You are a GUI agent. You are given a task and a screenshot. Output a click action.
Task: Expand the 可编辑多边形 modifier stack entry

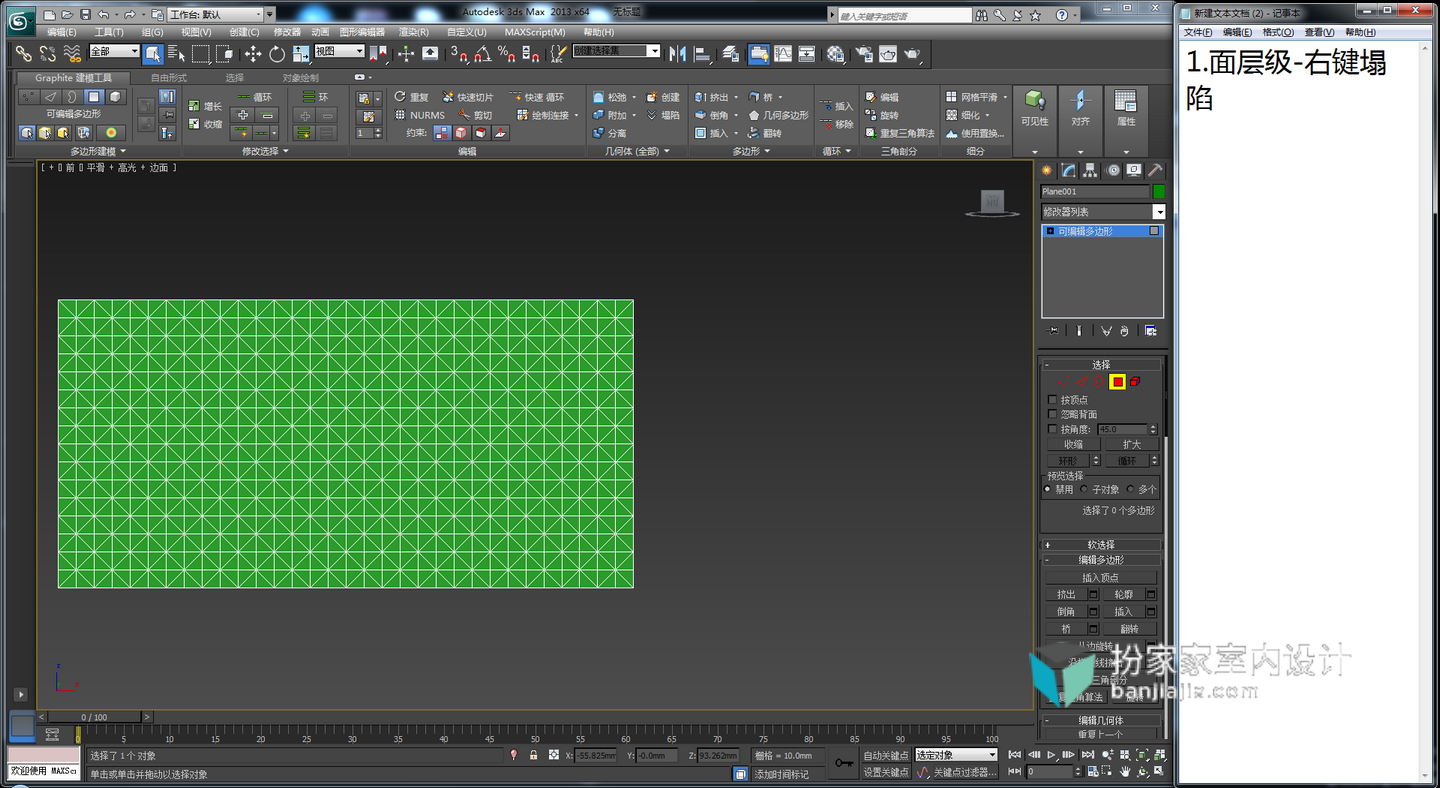(1050, 231)
